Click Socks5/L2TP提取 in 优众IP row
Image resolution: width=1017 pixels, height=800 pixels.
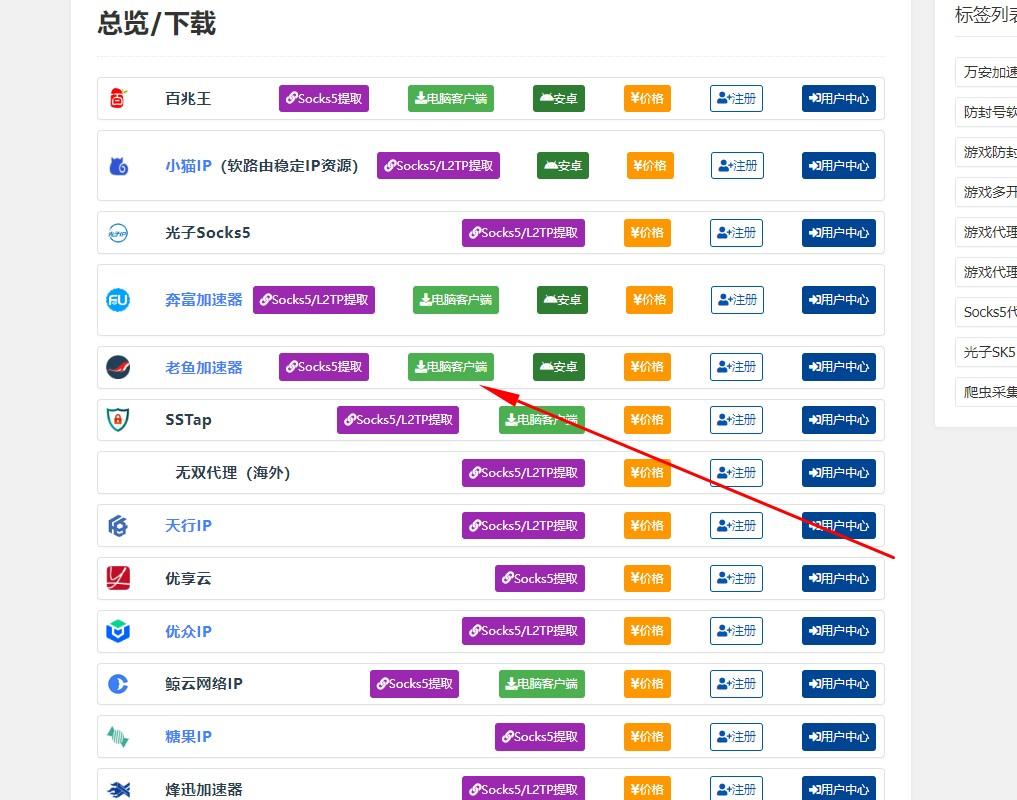(523, 631)
